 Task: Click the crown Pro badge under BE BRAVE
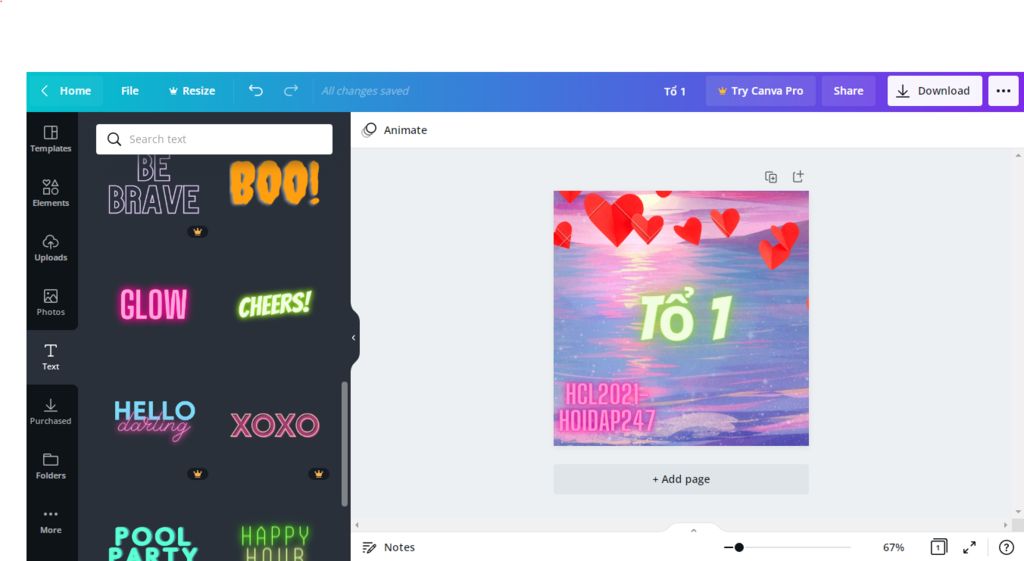(x=197, y=232)
